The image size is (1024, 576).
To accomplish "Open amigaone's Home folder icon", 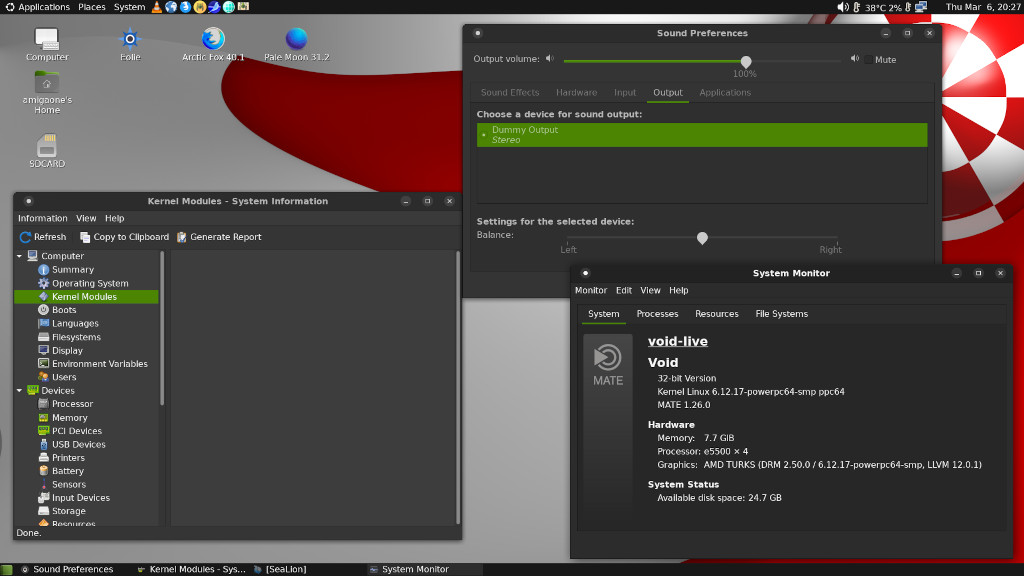I will [x=47, y=92].
